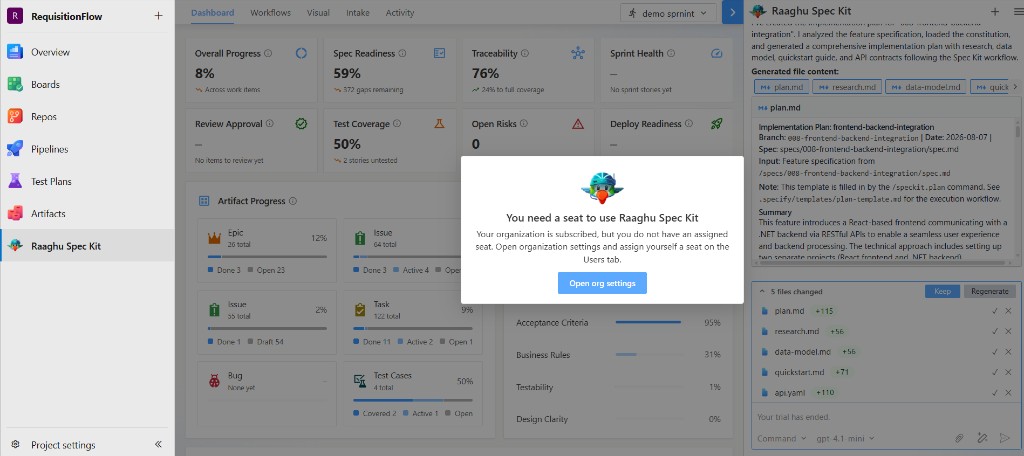Viewport: 1024px width, 456px height.
Task: Click the Open org settings button
Action: click(602, 283)
